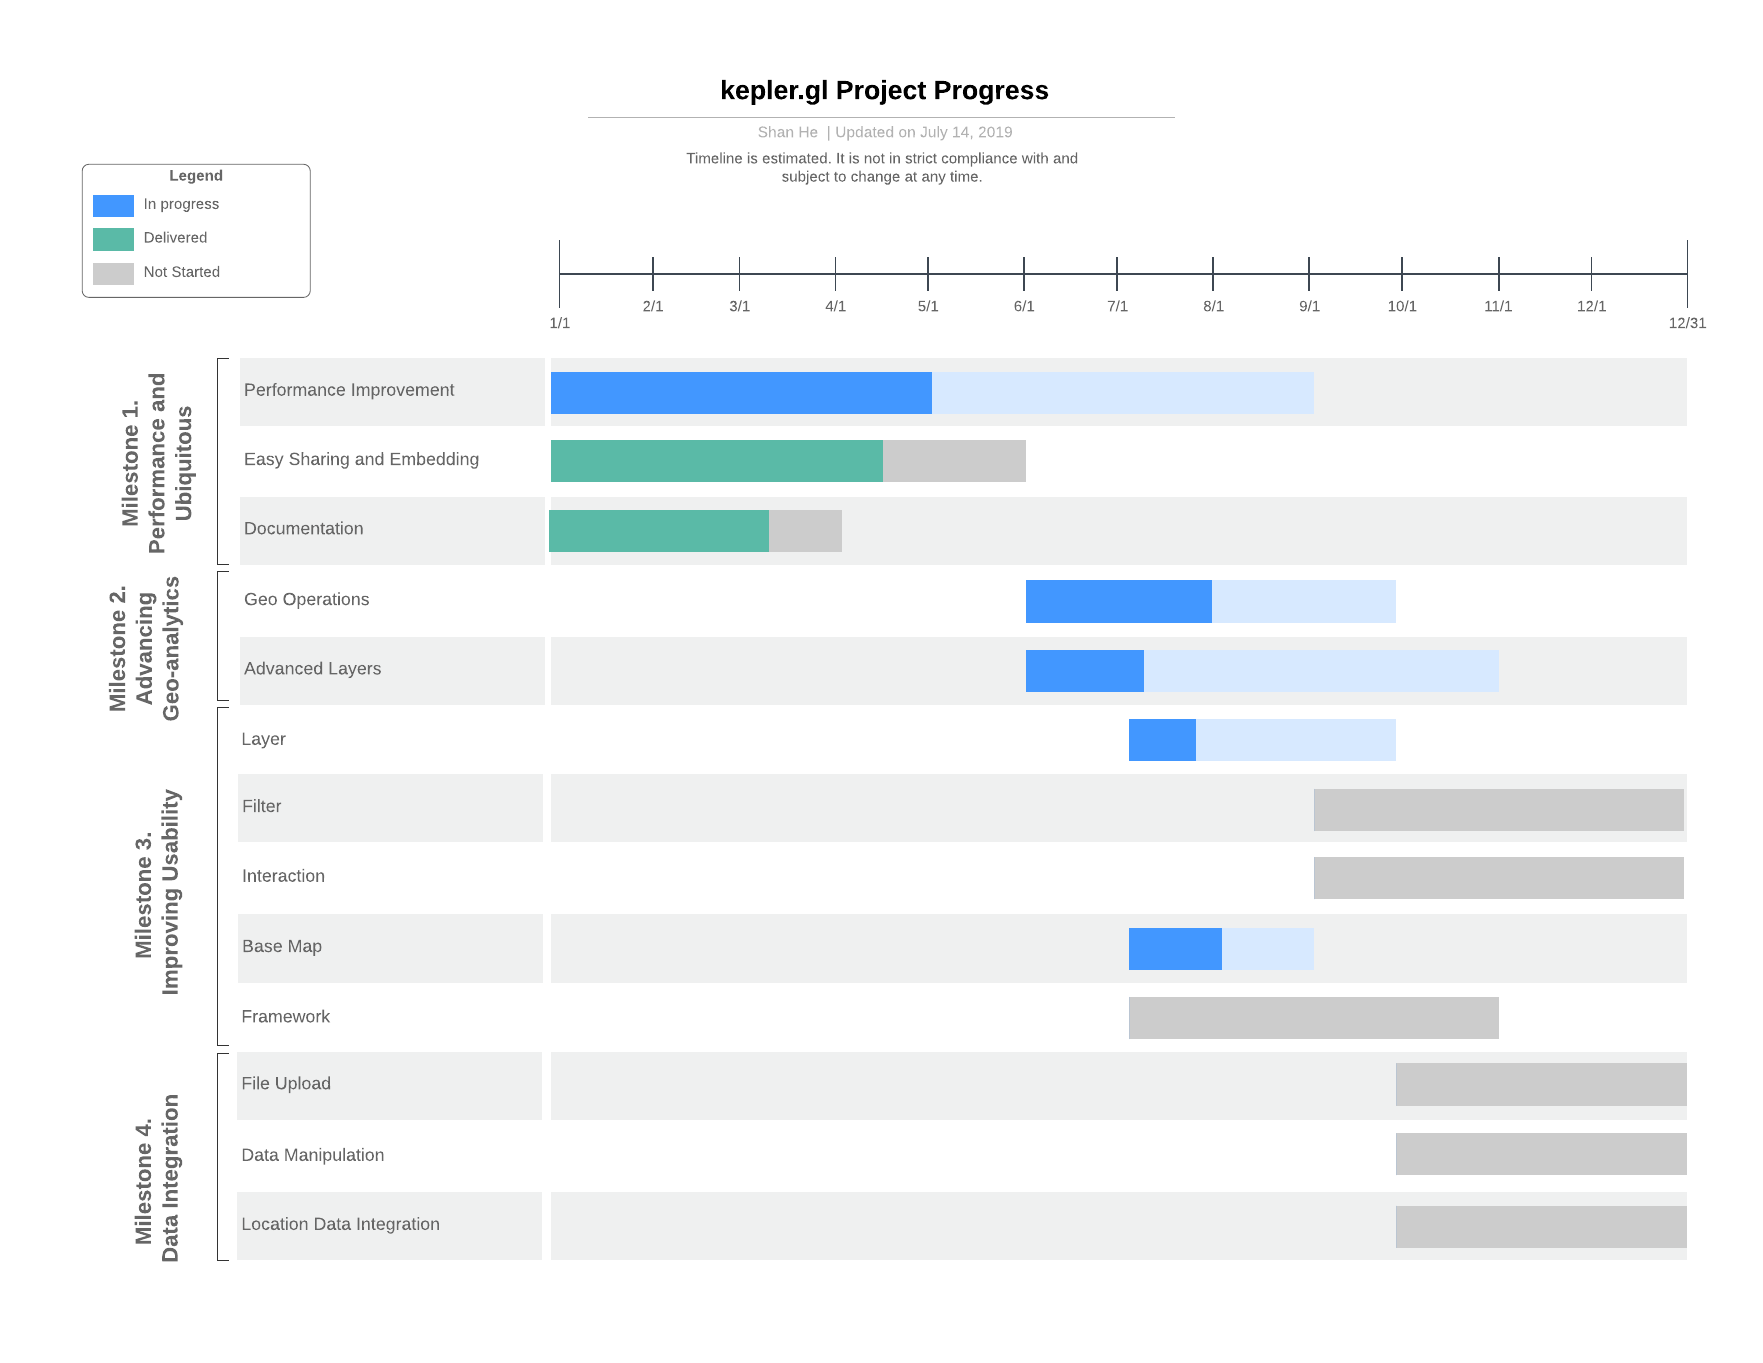The height and width of the screenshot is (1363, 1763).
Task: Click the 8/1 timeline label
Action: coord(1214,306)
